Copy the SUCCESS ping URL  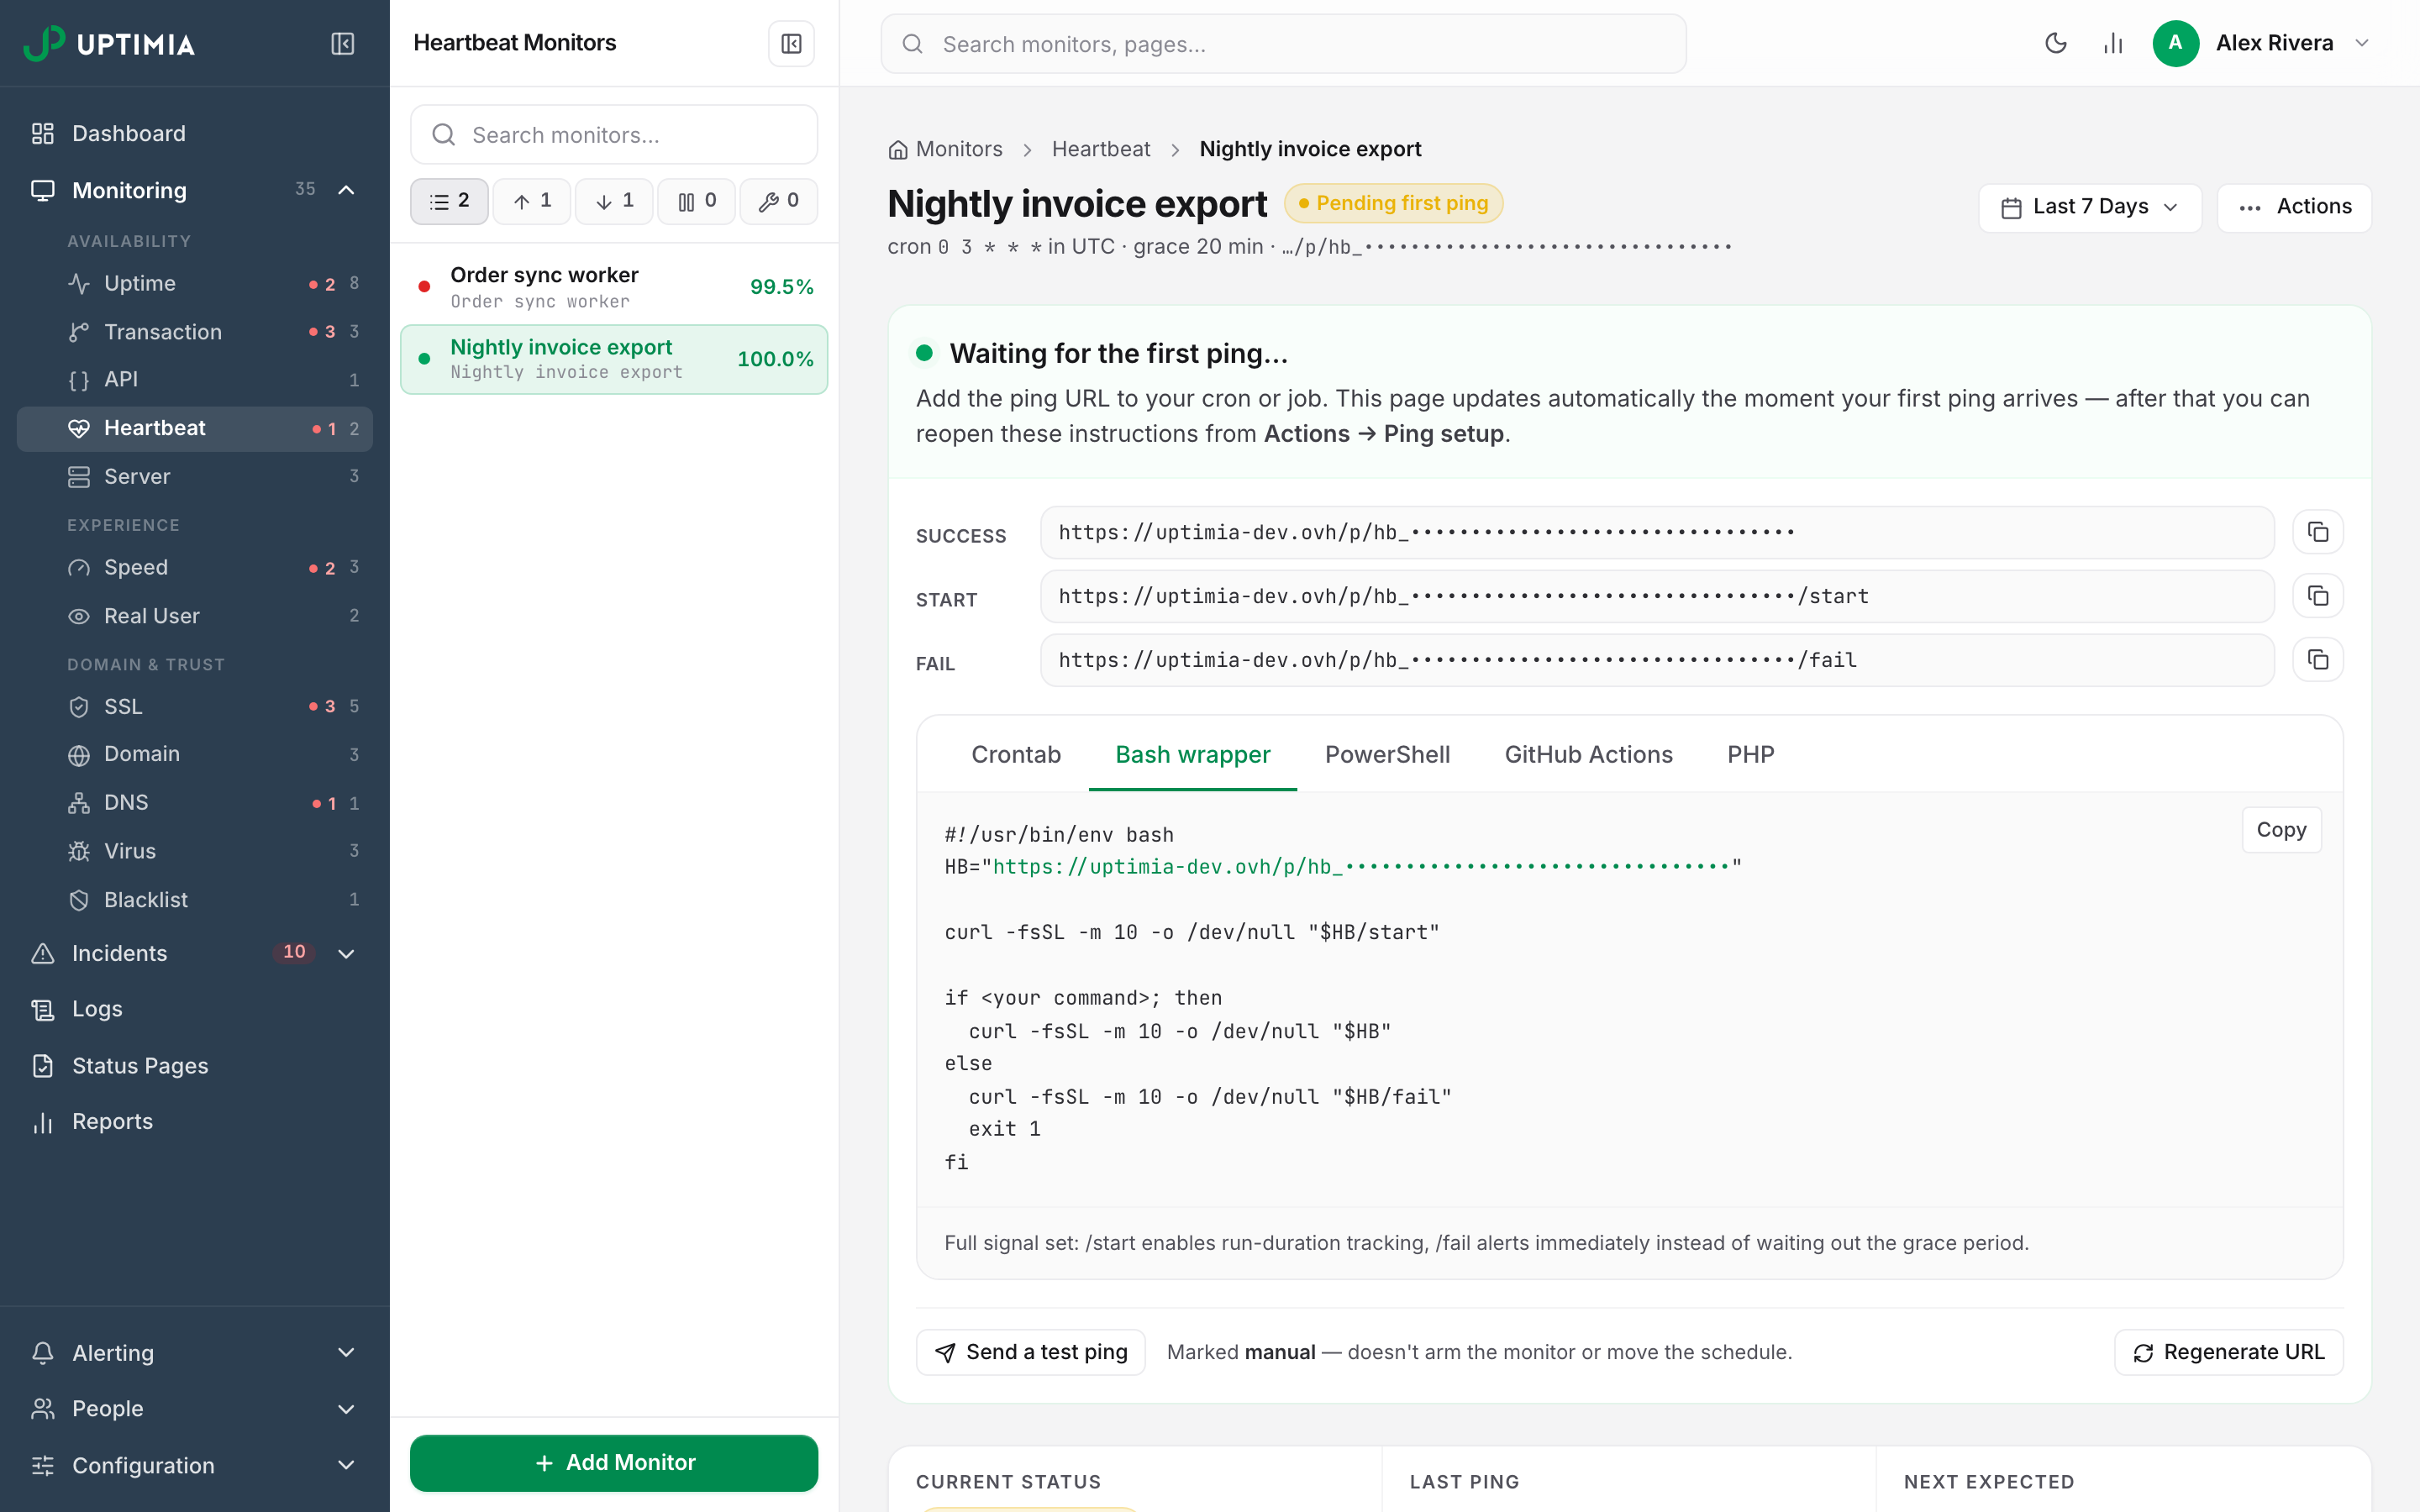(2317, 532)
